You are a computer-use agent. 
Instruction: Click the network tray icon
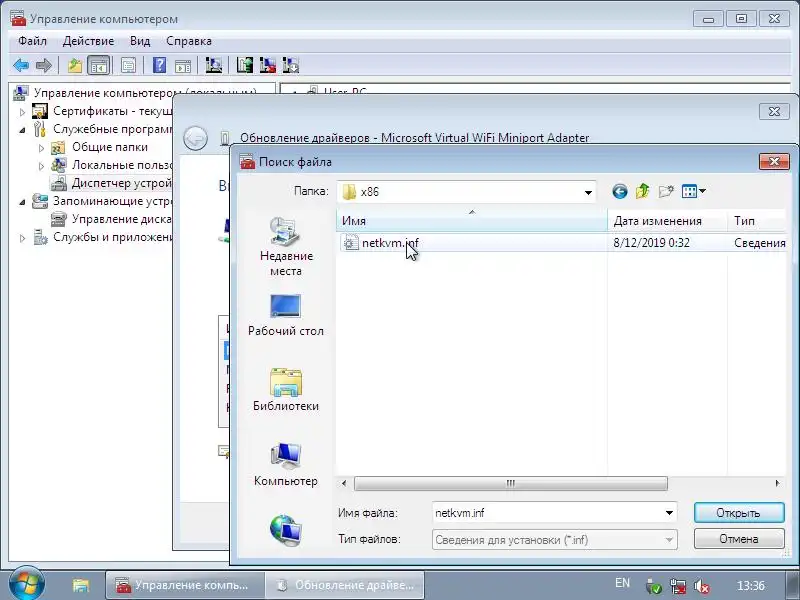pyautogui.click(x=678, y=586)
